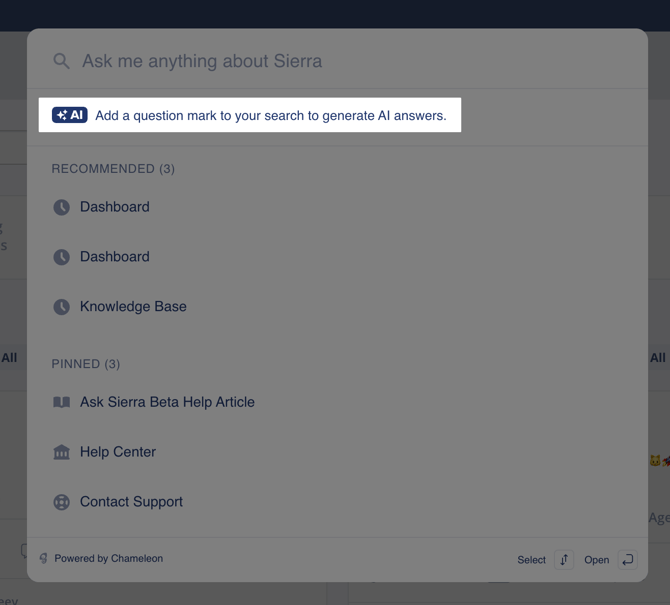Image resolution: width=670 pixels, height=605 pixels.
Task: Open the Knowledge Base recommendation
Action: point(133,306)
